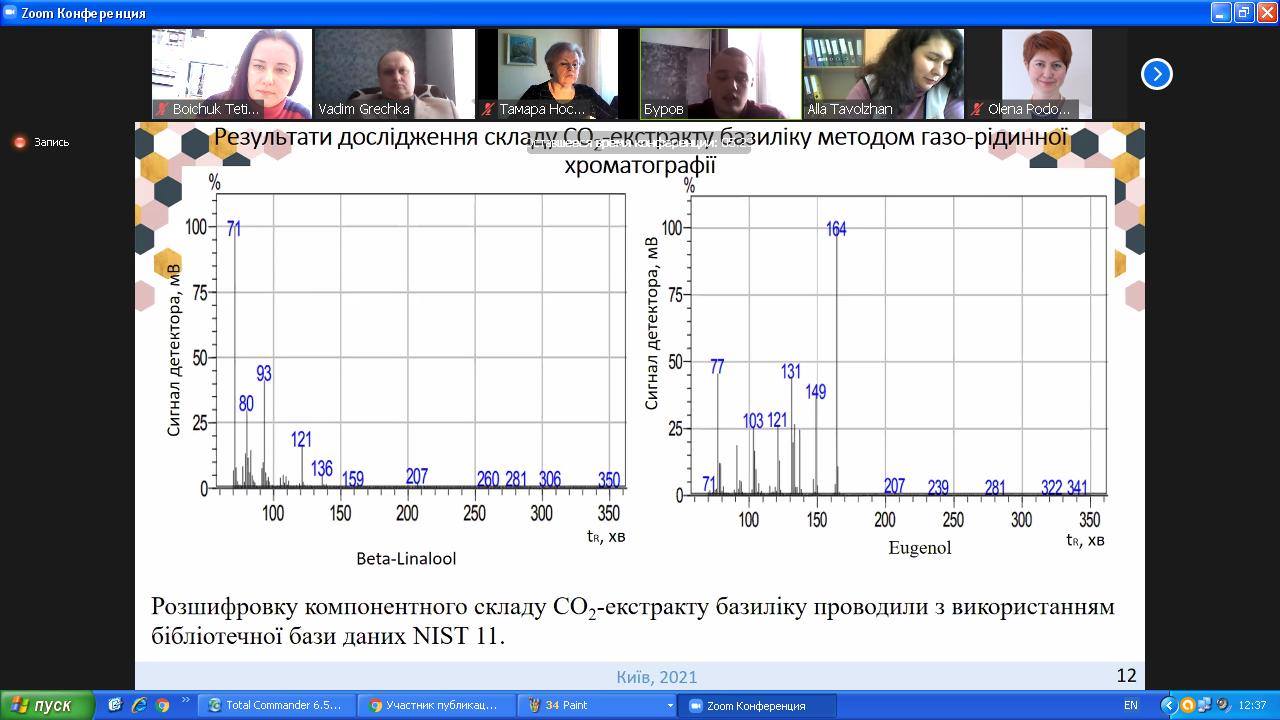Select Vadim Grechka video thumbnail
The height and width of the screenshot is (720, 1280).
pos(395,74)
